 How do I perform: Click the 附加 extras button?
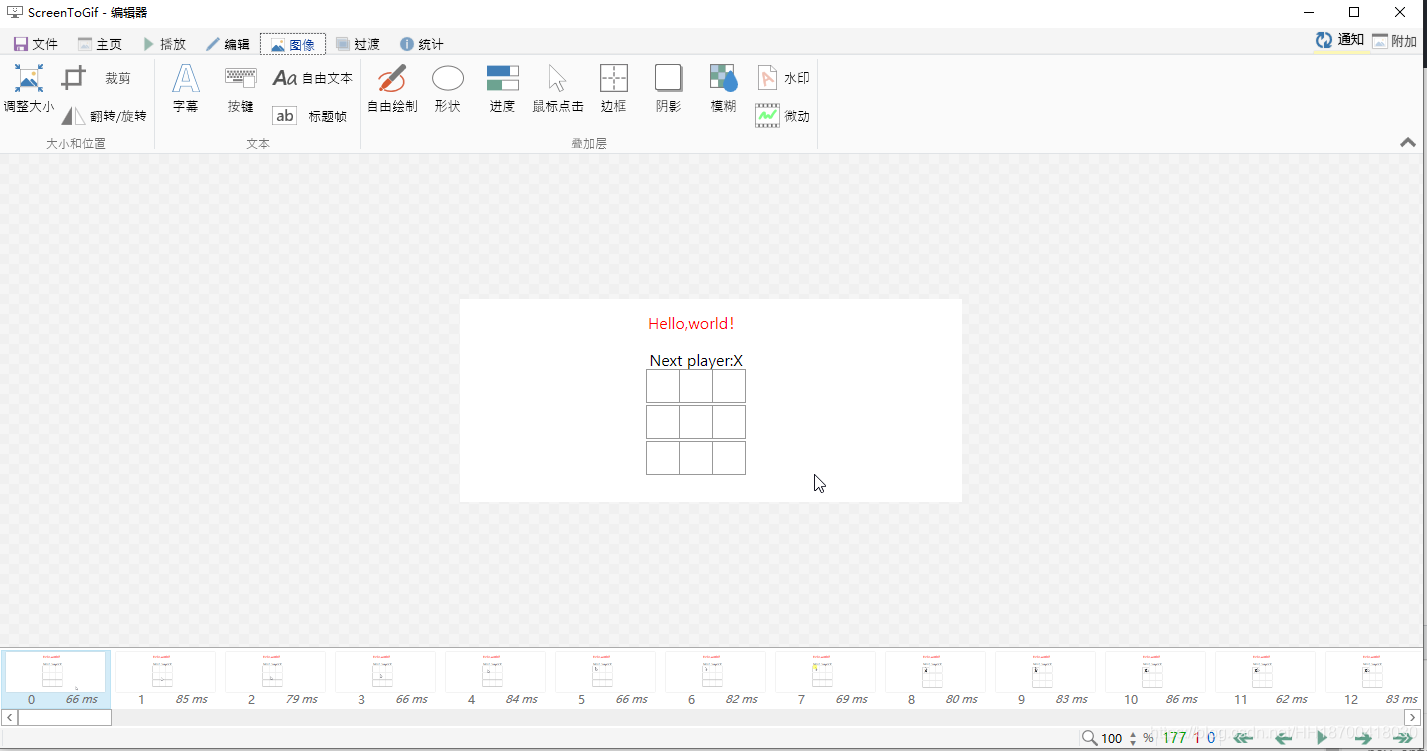point(1394,41)
